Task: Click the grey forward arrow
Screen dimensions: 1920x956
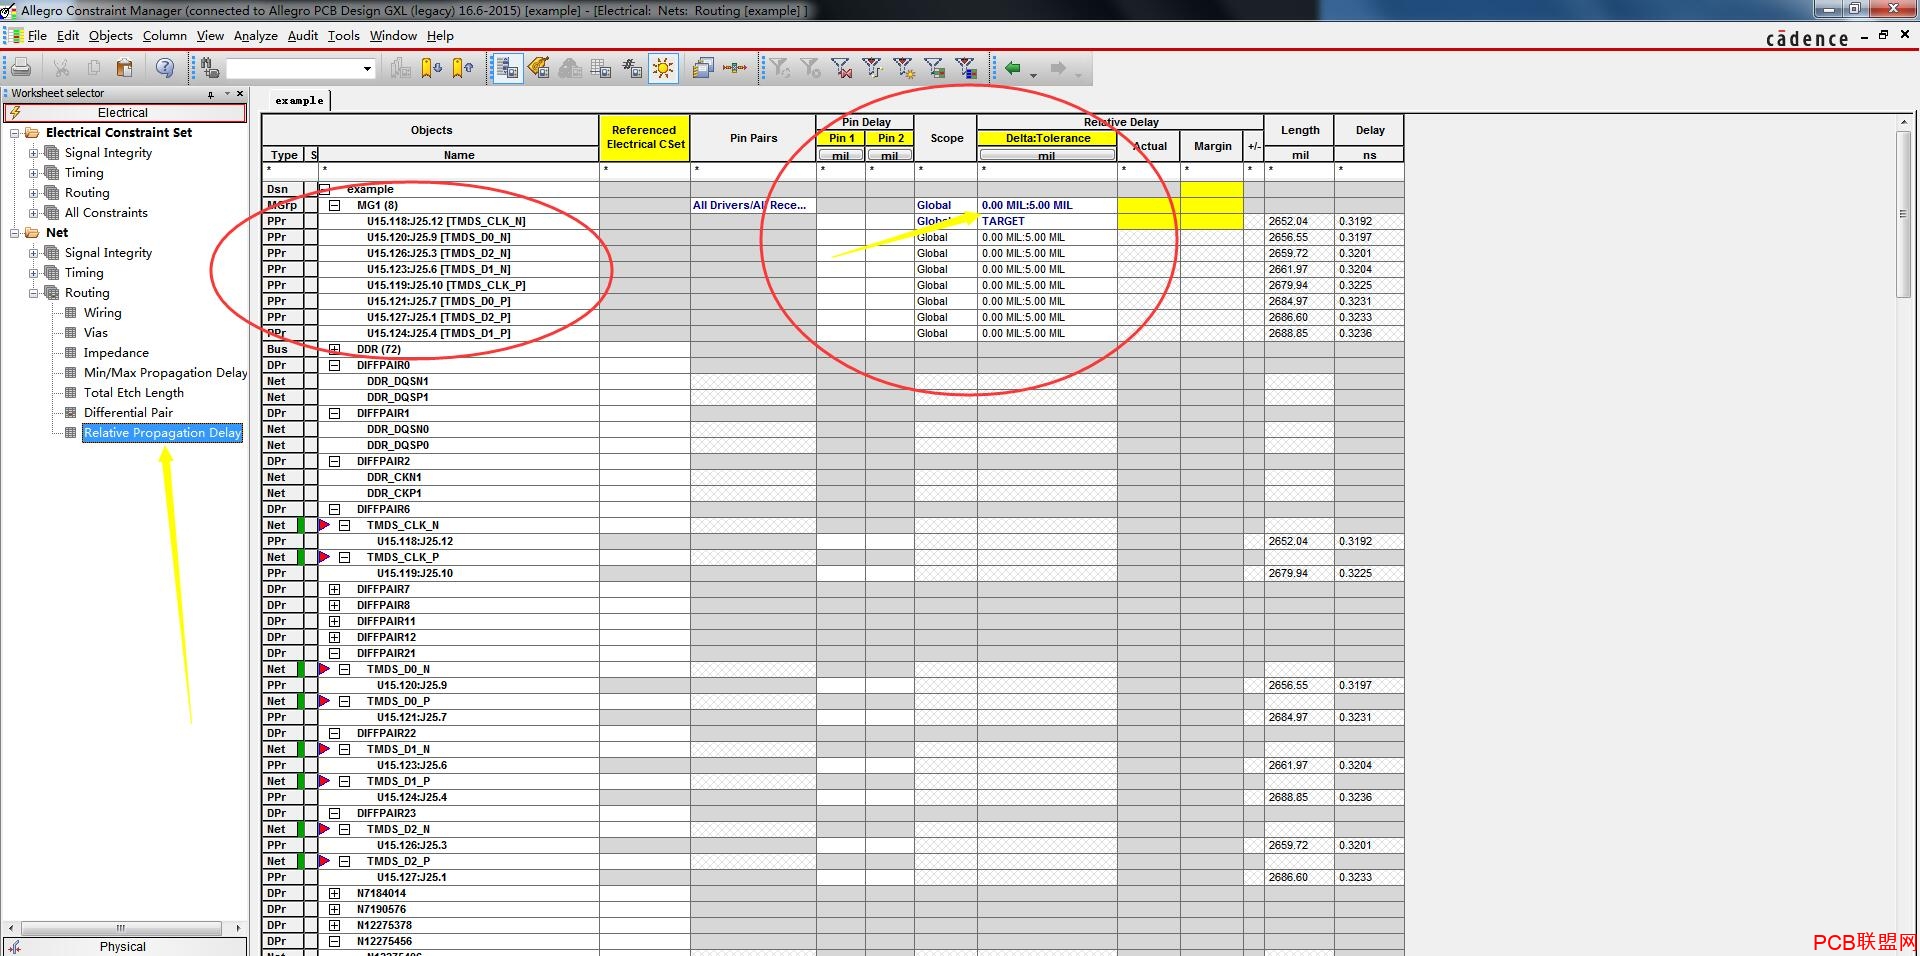Action: pyautogui.click(x=1058, y=68)
